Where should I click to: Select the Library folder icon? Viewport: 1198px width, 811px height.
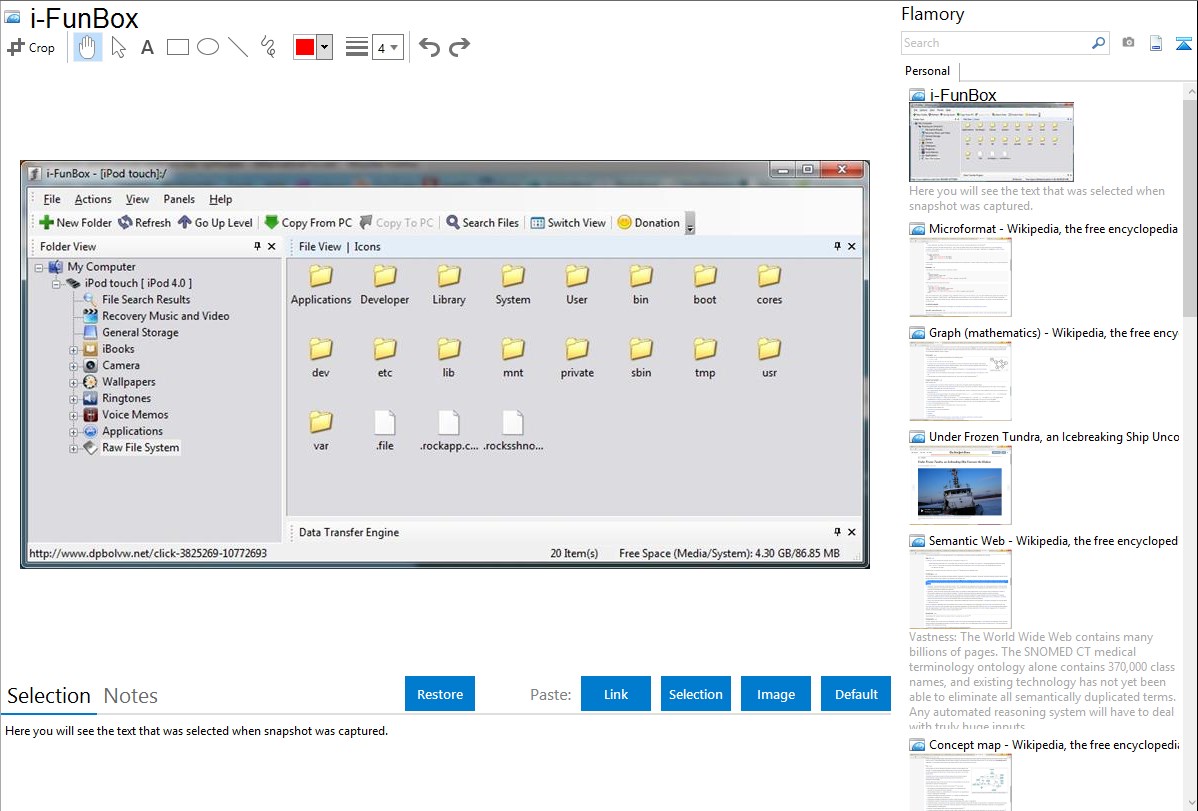pyautogui.click(x=449, y=285)
